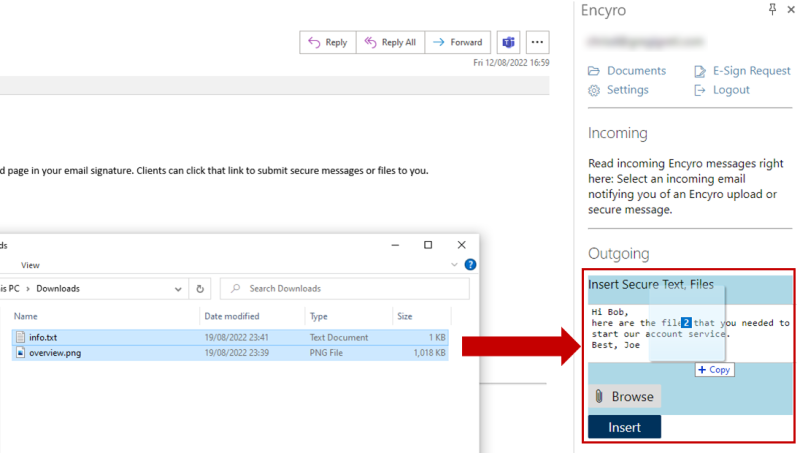This screenshot has height=453, width=800.
Task: Close the File Explorer window
Action: point(462,245)
